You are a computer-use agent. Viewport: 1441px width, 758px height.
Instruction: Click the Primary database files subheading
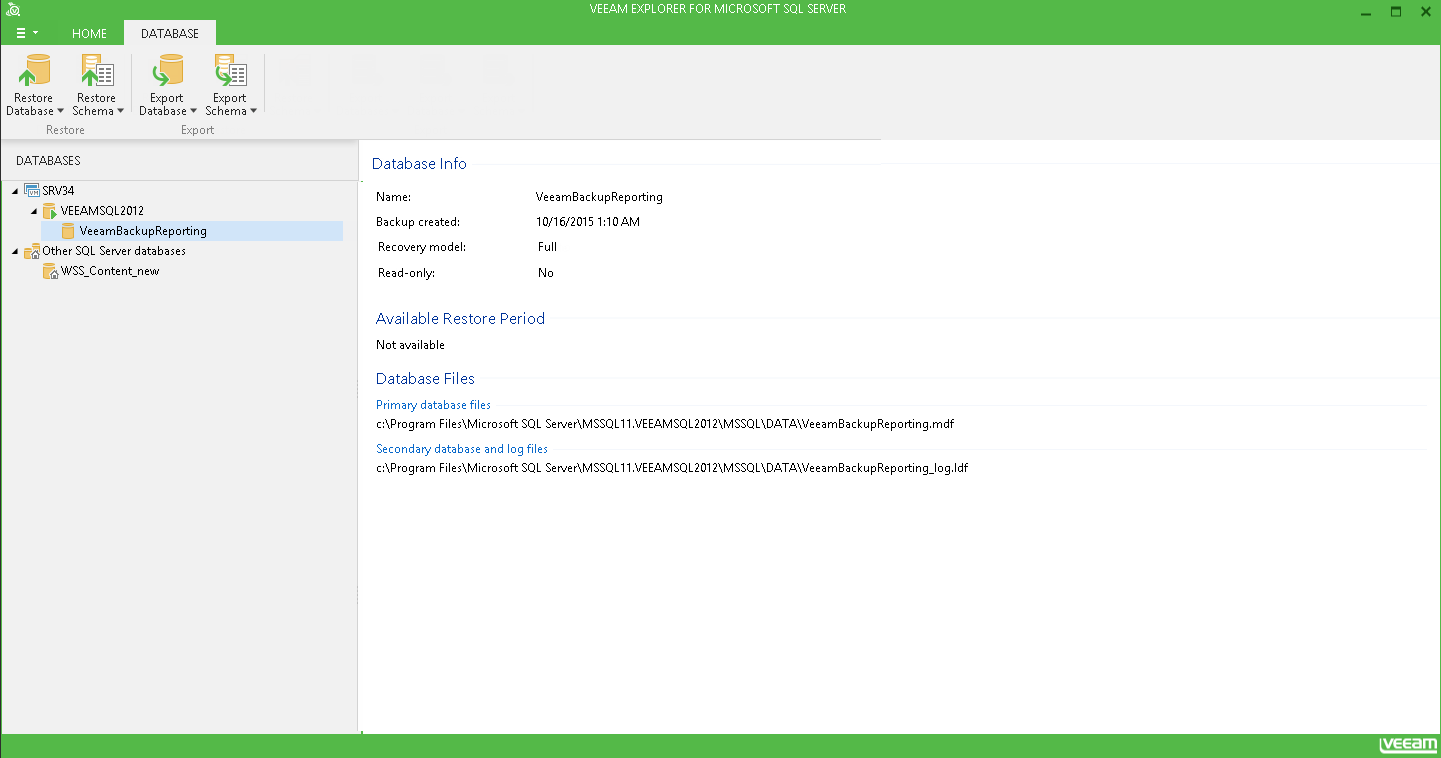point(433,405)
